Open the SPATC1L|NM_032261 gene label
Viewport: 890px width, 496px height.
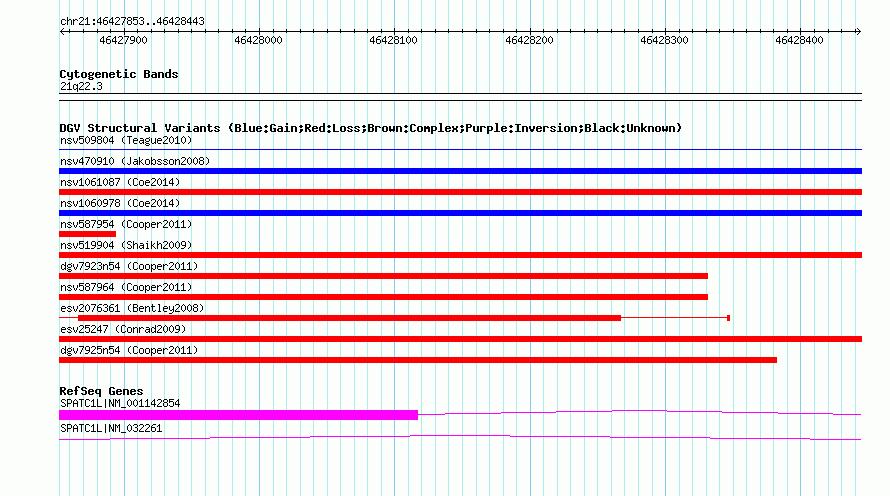tap(111, 428)
